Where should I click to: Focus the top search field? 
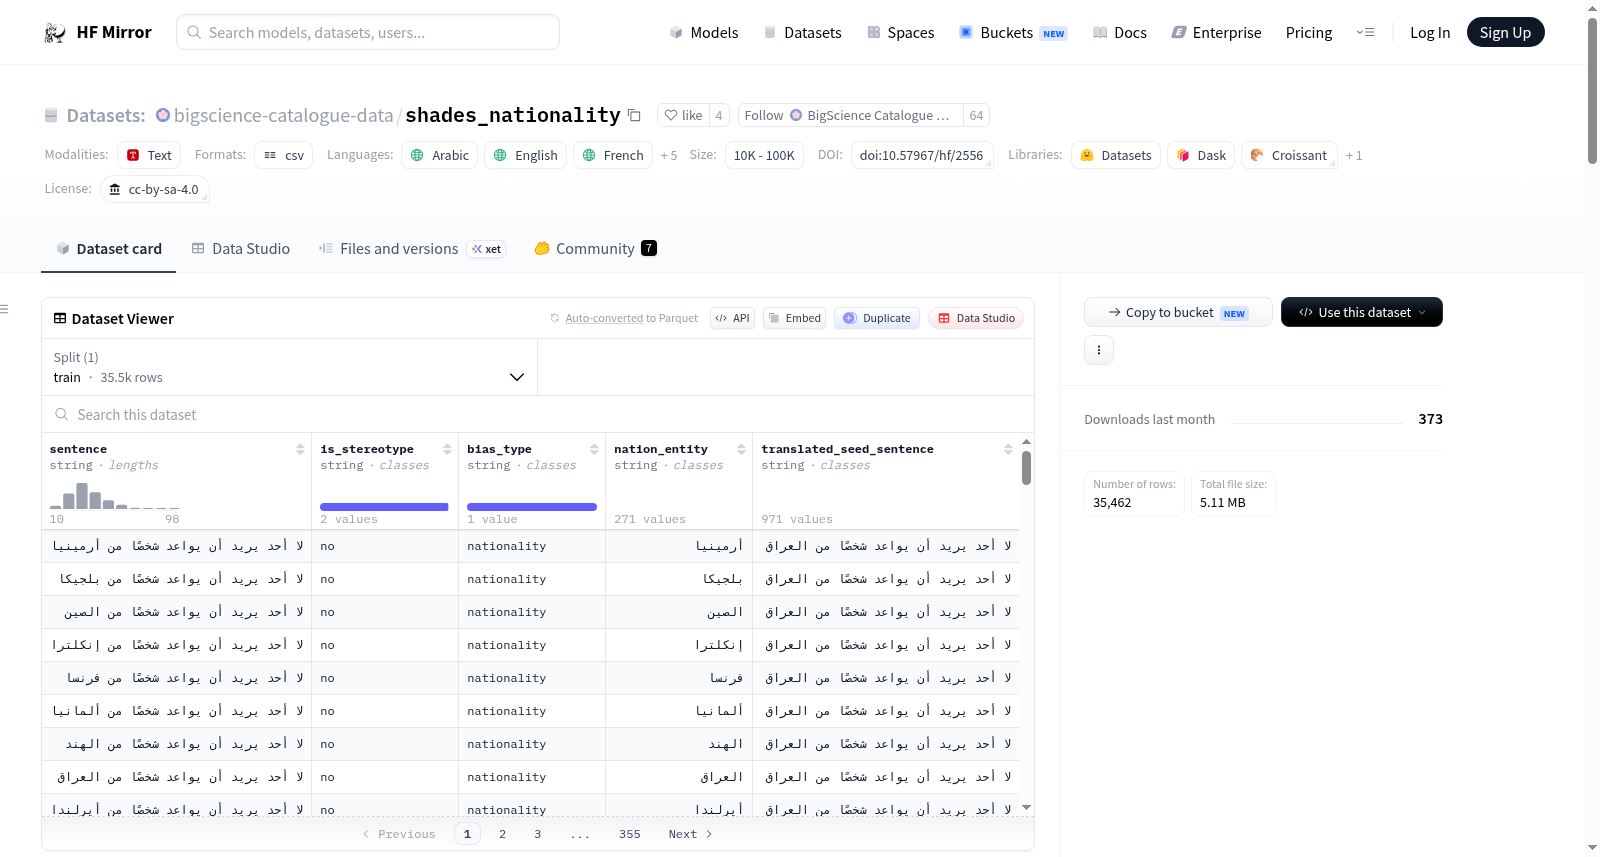click(368, 32)
